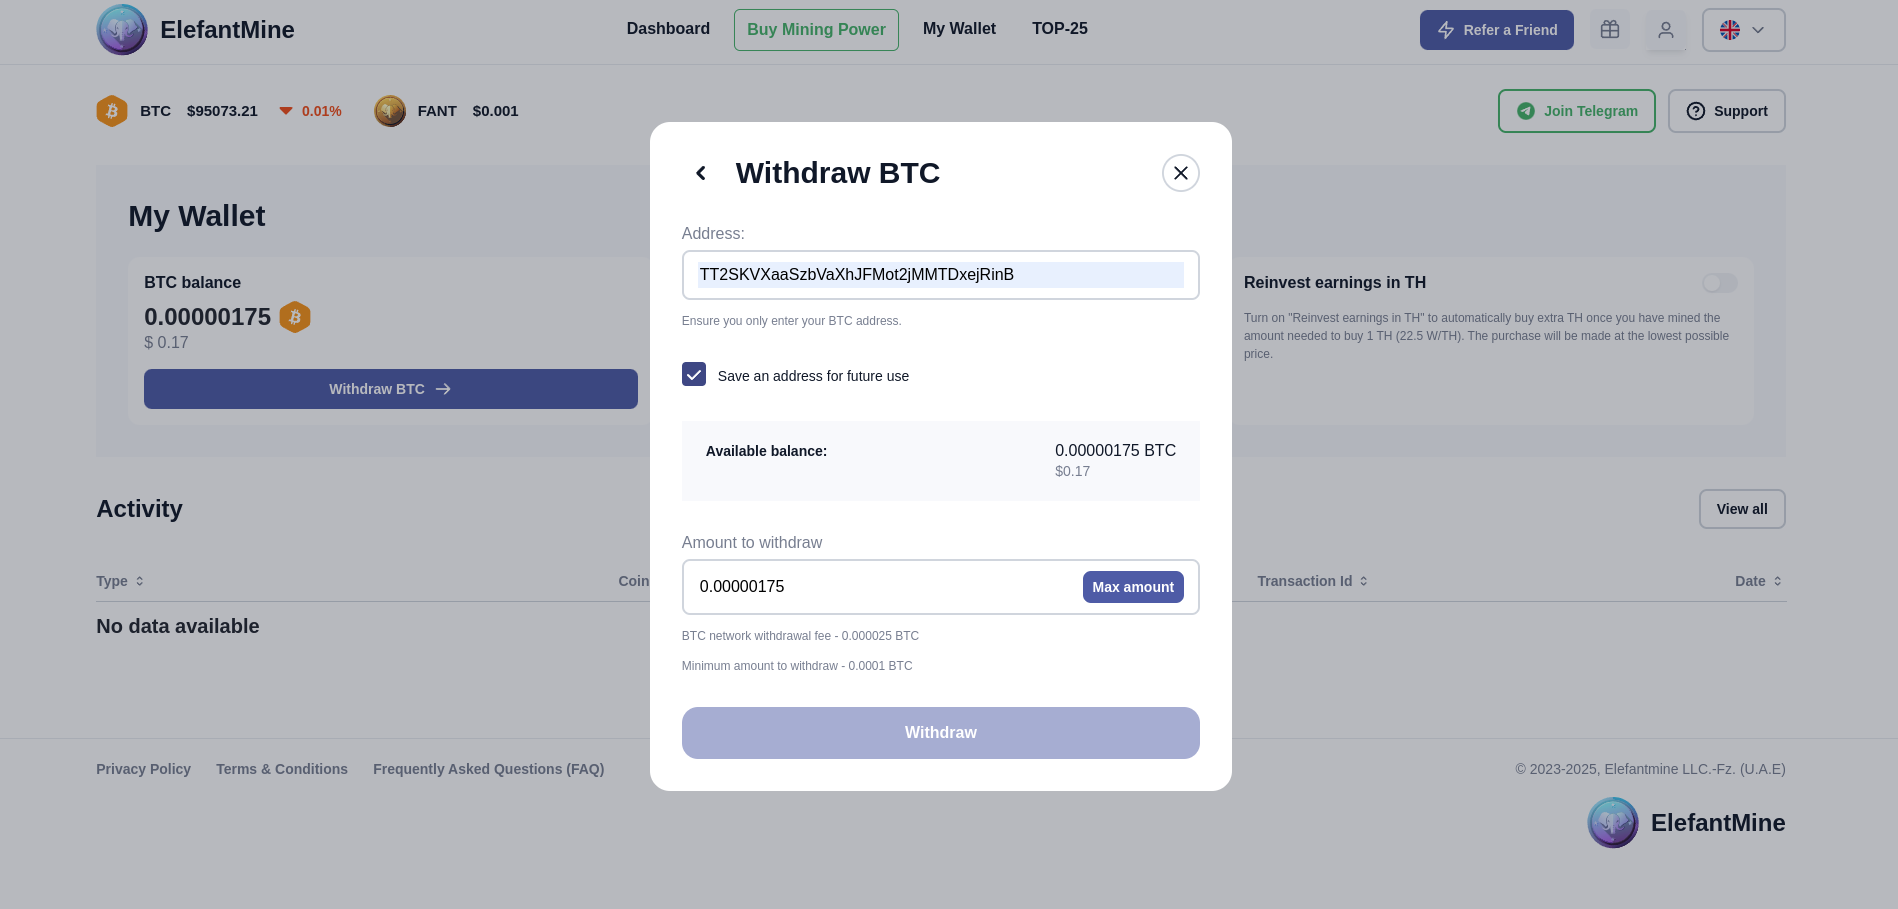Screen dimensions: 1898x909
Task: Click the ElefantMine footer logo
Action: pos(1613,823)
